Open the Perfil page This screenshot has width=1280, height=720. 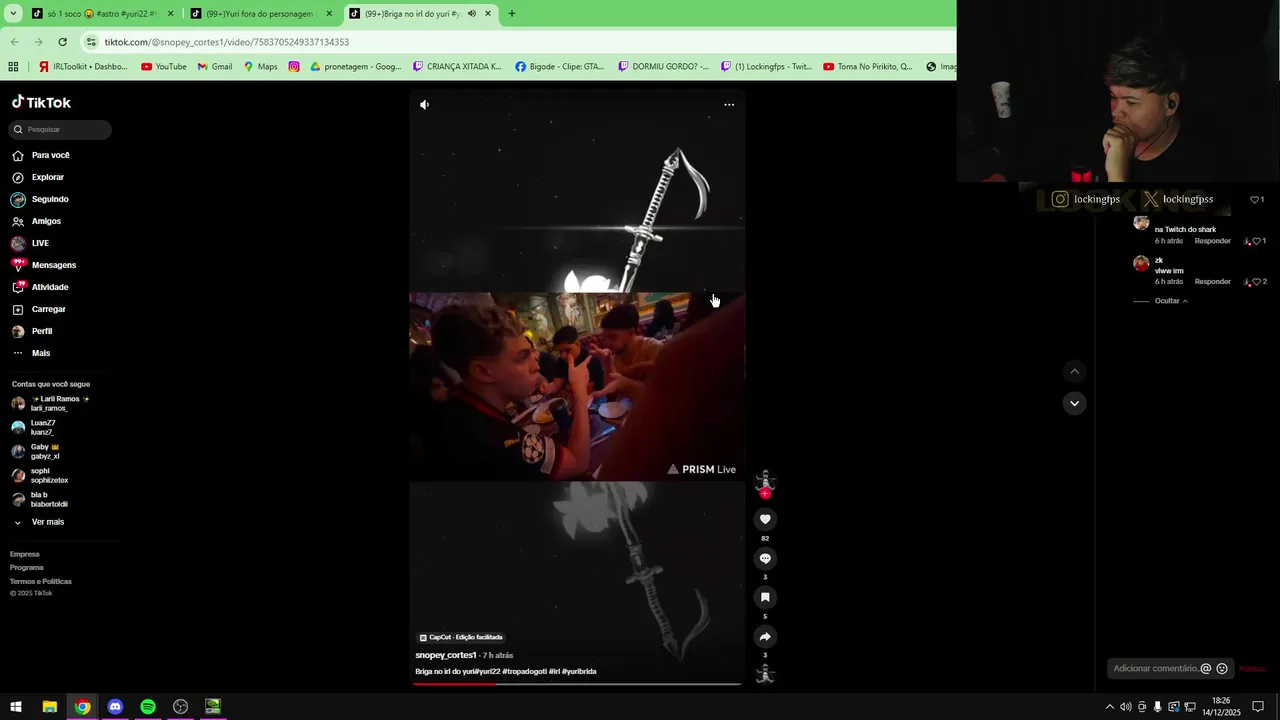(x=32, y=331)
